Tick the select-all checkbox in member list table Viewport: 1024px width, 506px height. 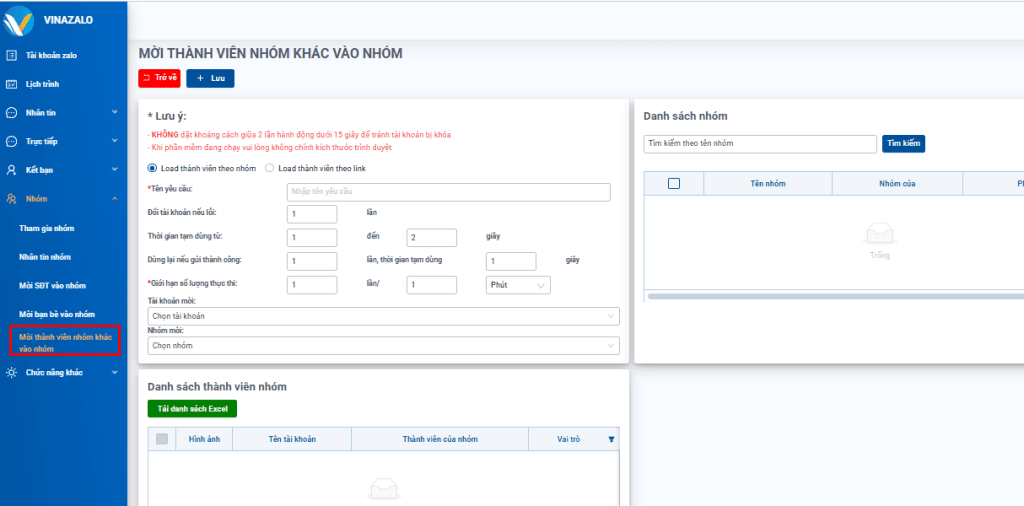162,439
